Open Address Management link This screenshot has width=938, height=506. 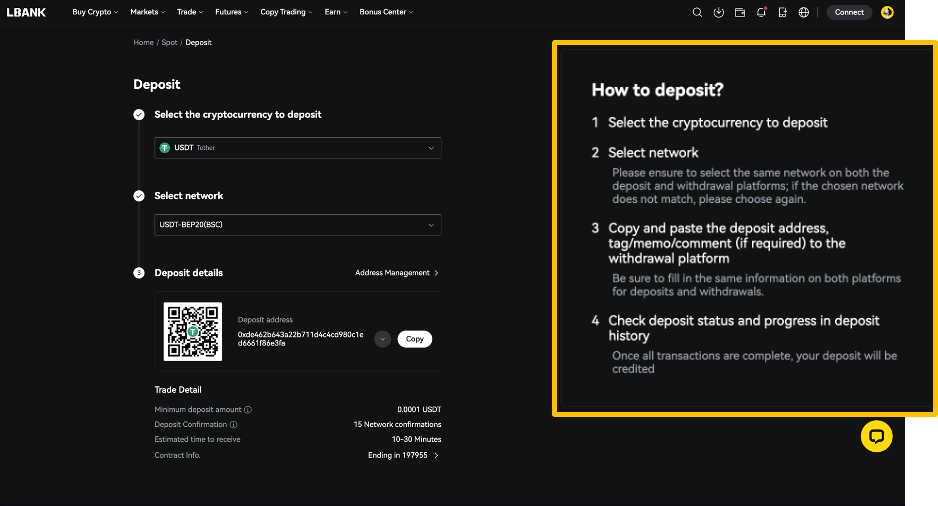[397, 273]
